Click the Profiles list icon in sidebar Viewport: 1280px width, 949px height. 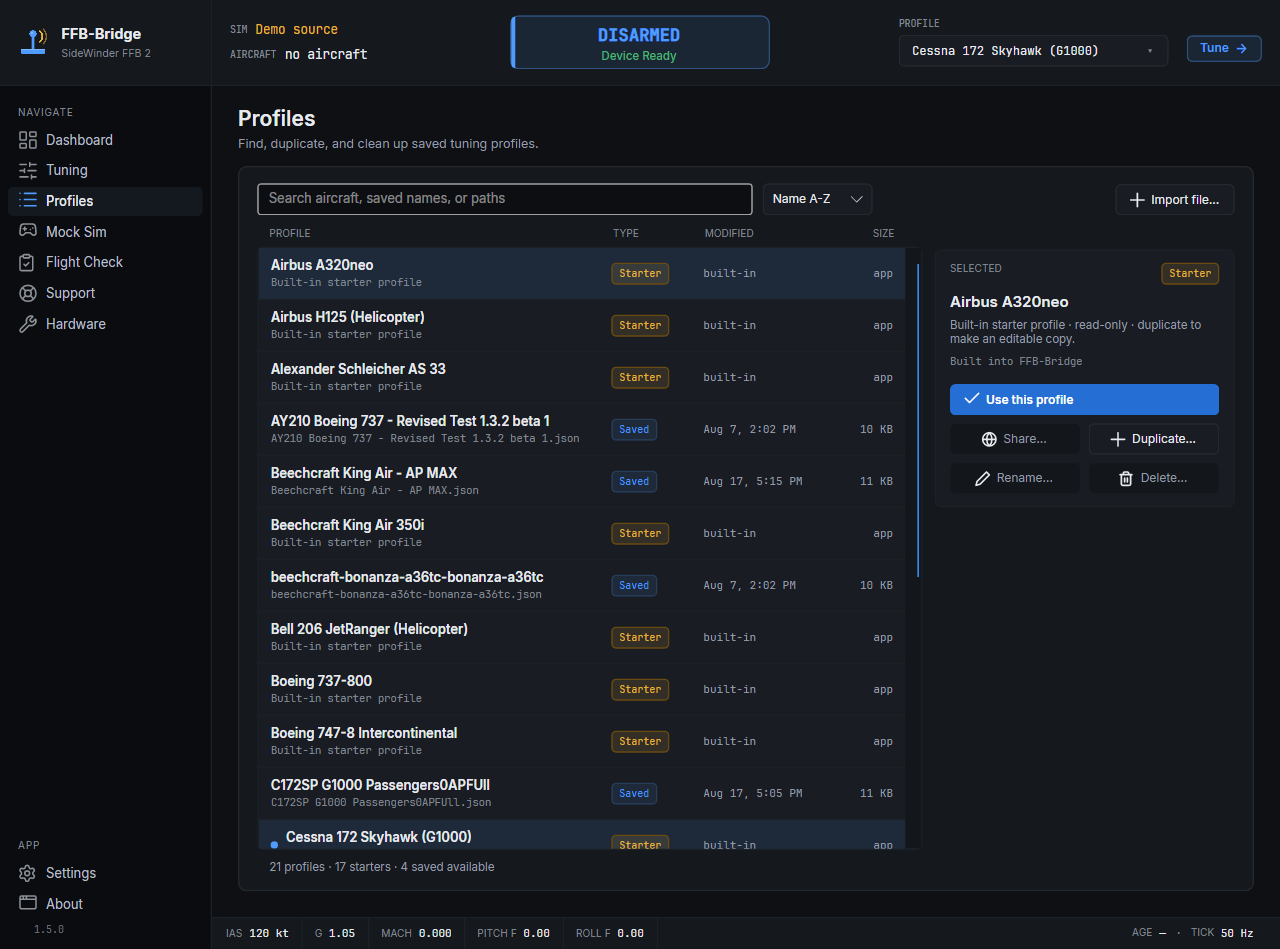28,201
